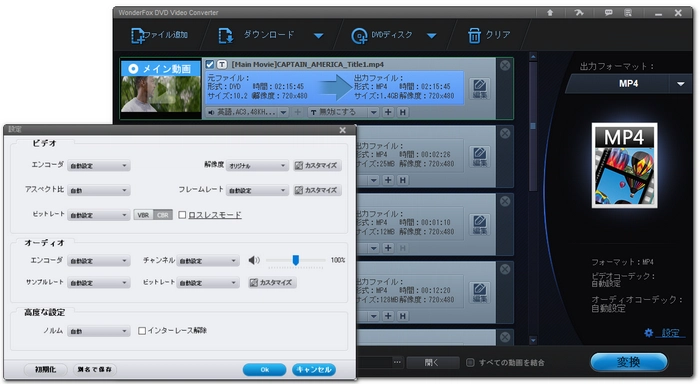The width and height of the screenshot is (700, 384).
Task: Click the DVDディスク disc icon
Action: pos(359,36)
